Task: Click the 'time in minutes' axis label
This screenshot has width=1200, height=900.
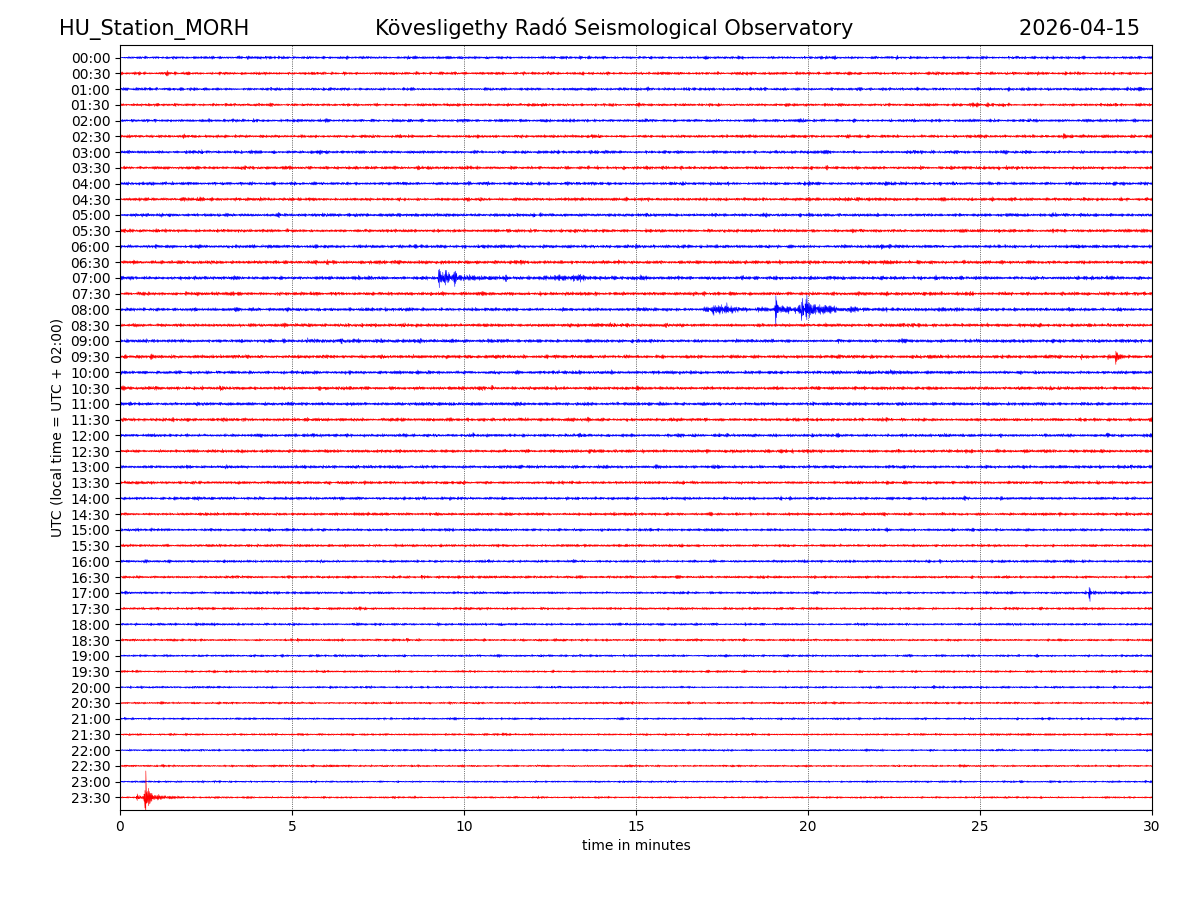Action: (636, 845)
